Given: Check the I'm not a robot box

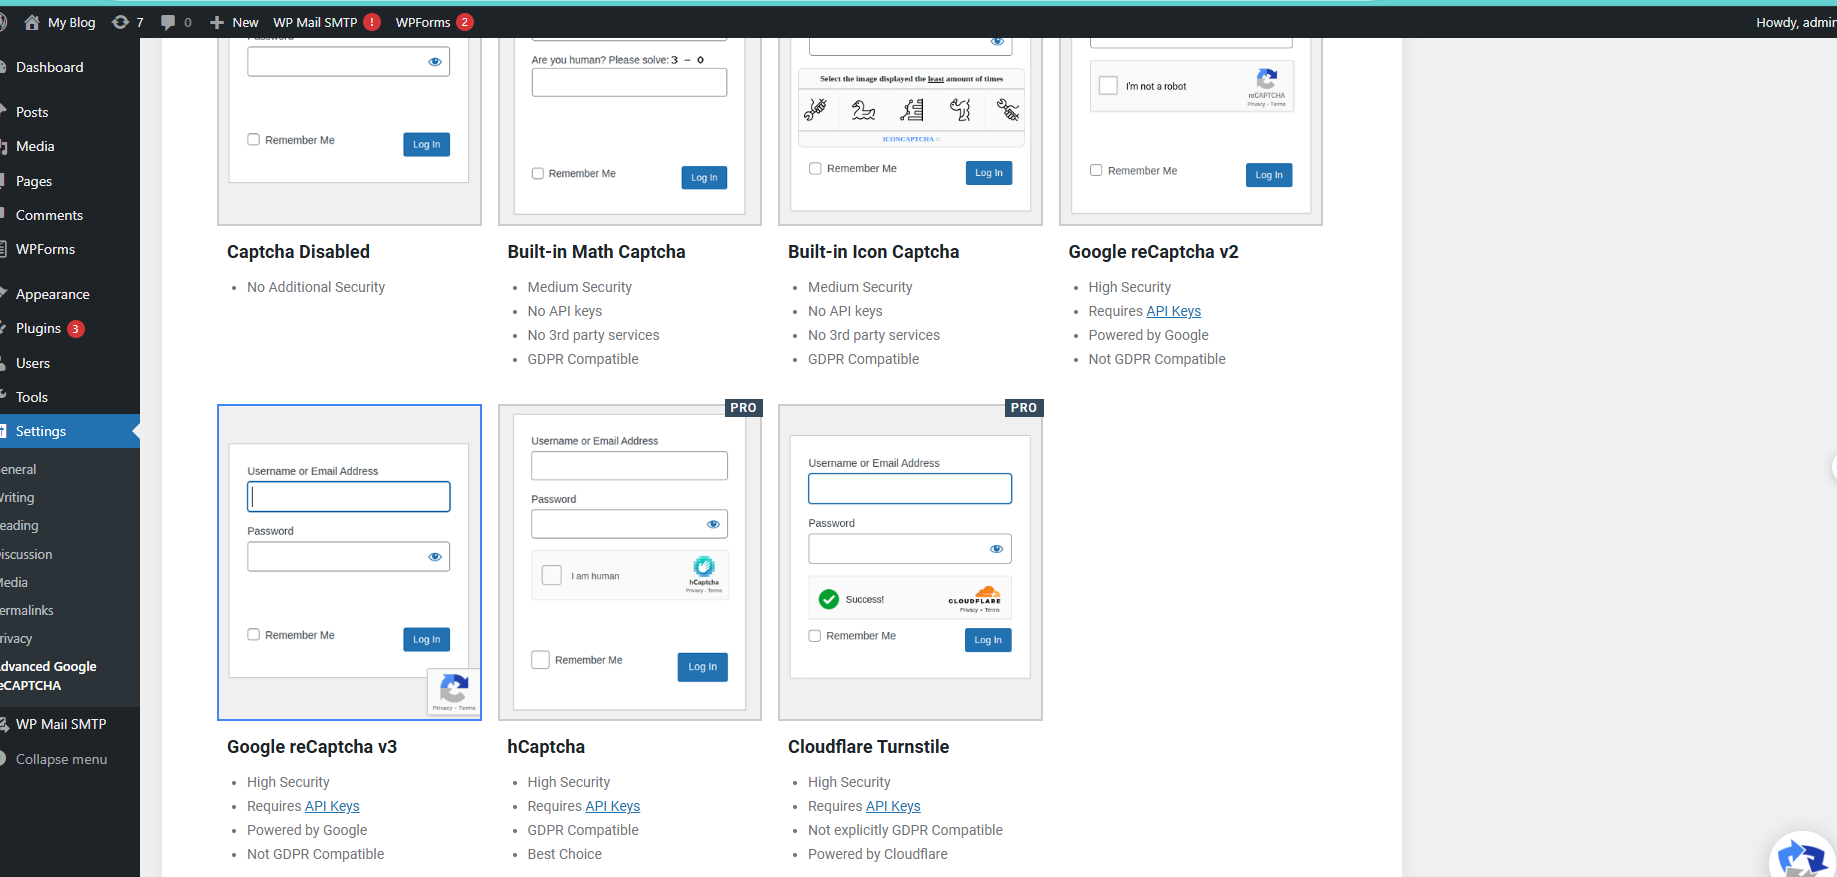Looking at the screenshot, I should [1108, 86].
